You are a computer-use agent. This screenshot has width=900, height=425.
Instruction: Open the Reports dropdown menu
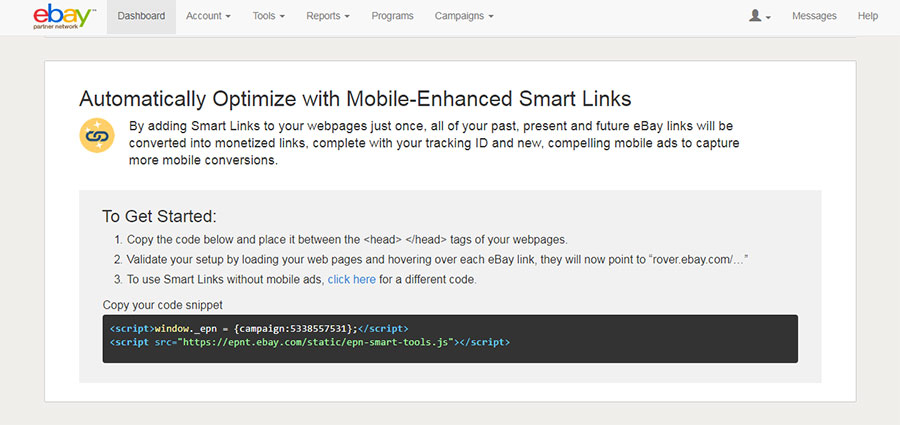pos(328,16)
